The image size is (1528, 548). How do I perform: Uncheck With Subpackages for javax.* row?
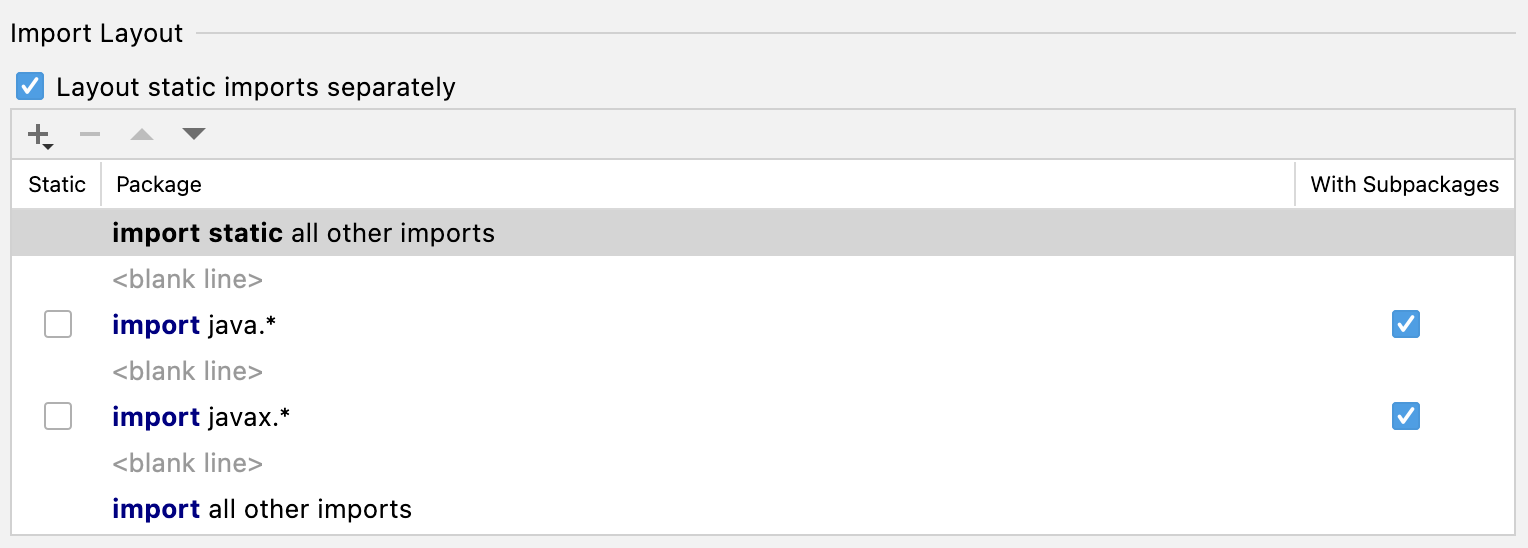1405,417
